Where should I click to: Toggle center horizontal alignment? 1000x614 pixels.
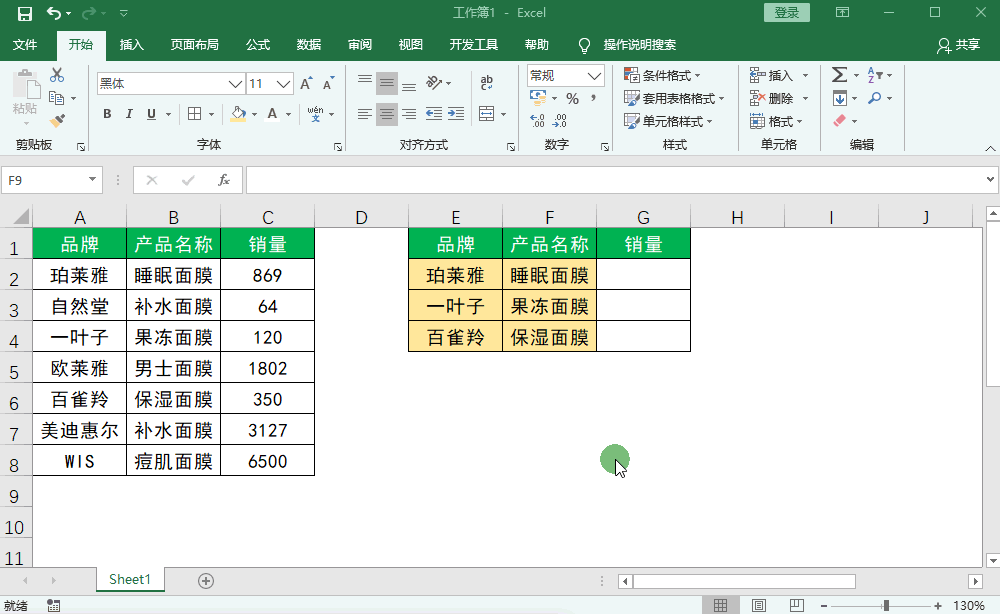(x=386, y=115)
